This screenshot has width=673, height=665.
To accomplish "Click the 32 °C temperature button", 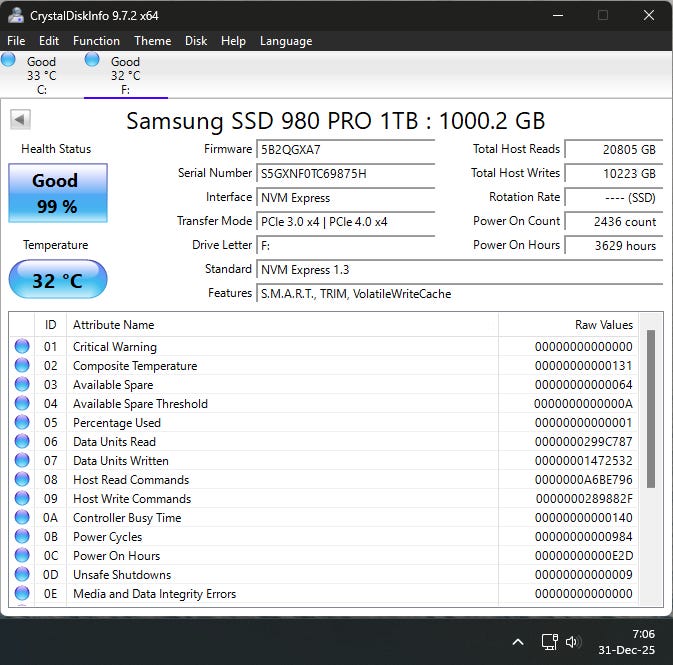I will [x=57, y=280].
